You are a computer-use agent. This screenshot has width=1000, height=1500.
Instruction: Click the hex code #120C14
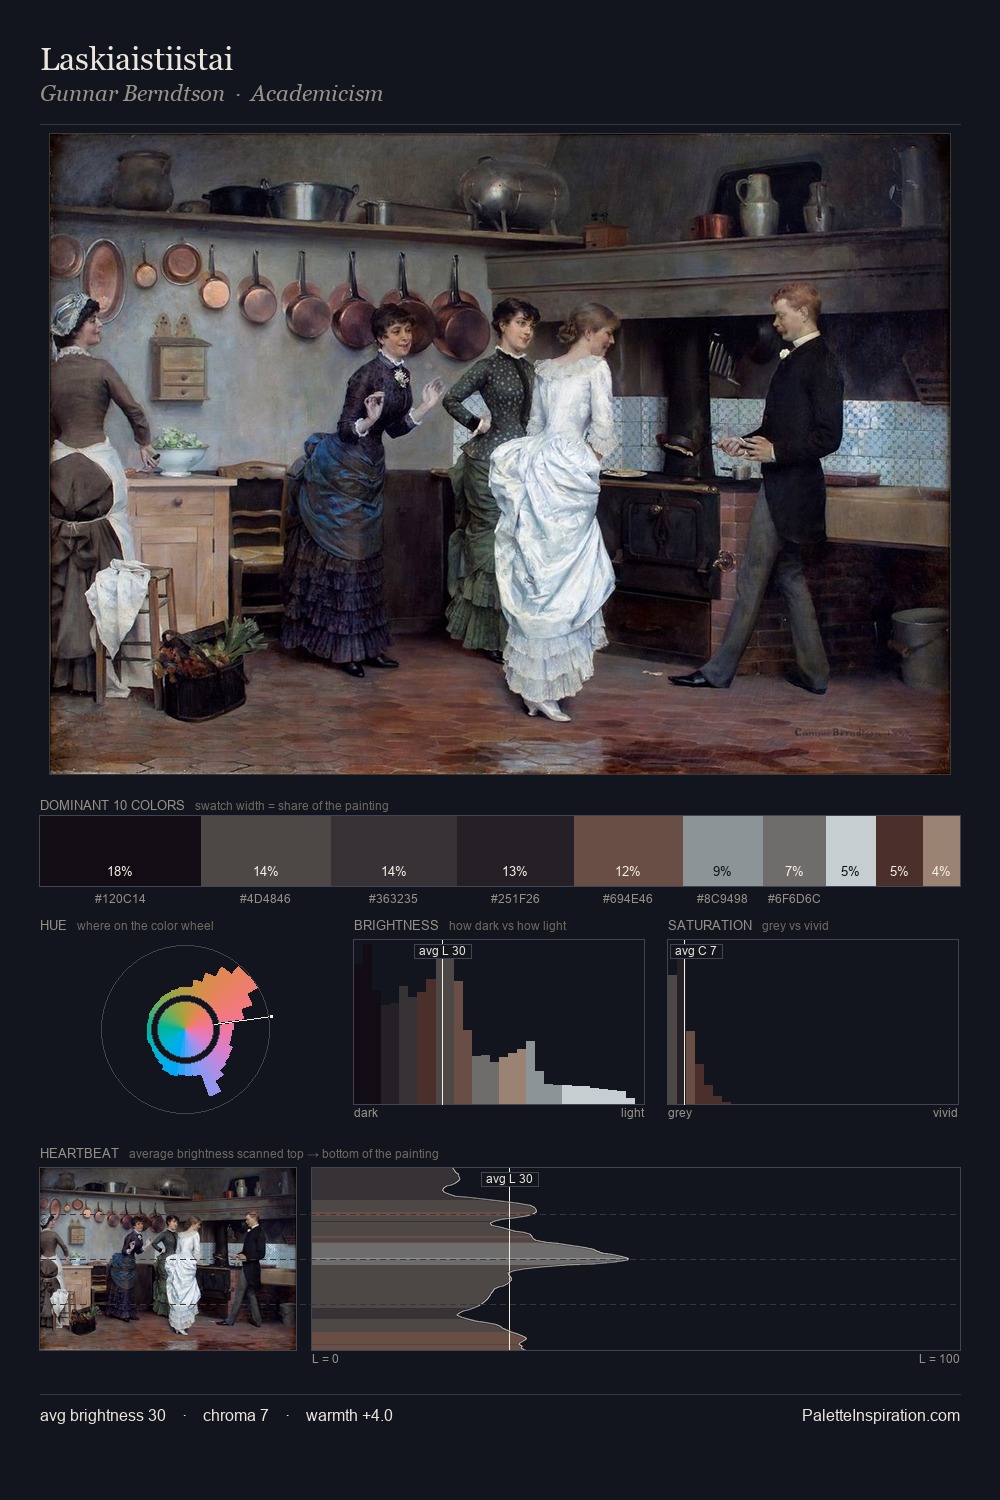pos(120,899)
